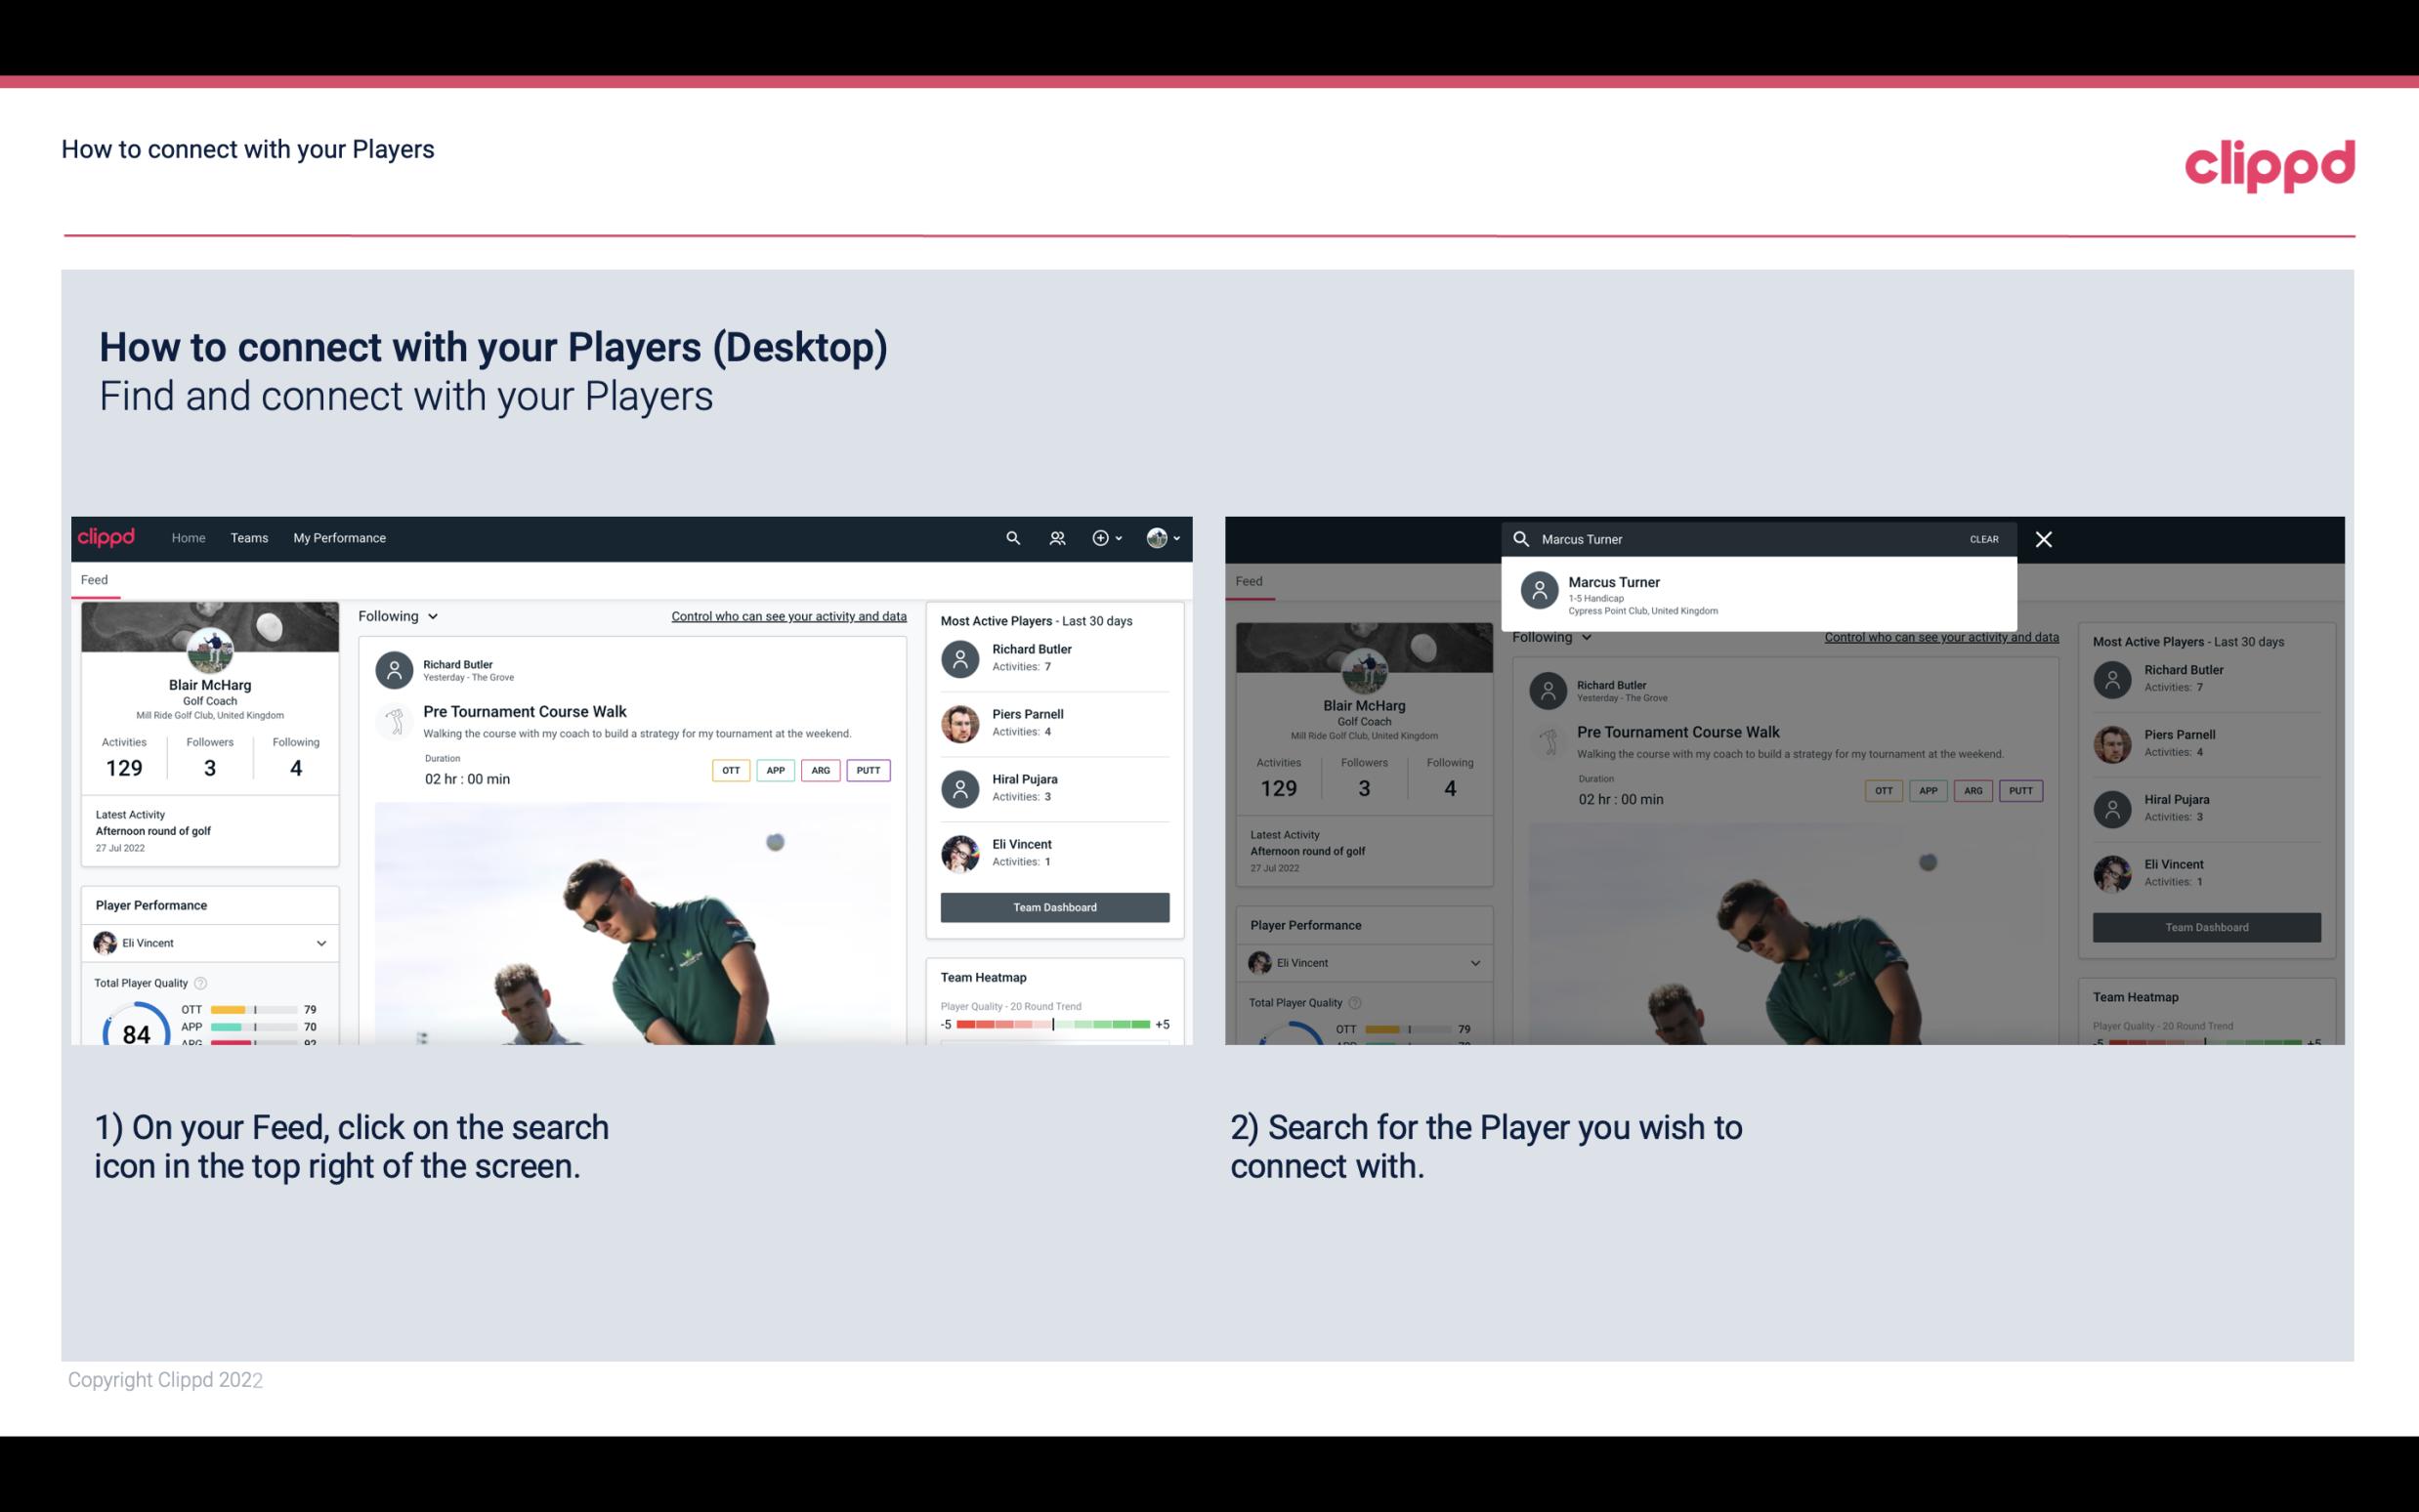Toggle Following status on right panel feed
This screenshot has height=1512, width=2419.
point(1549,636)
